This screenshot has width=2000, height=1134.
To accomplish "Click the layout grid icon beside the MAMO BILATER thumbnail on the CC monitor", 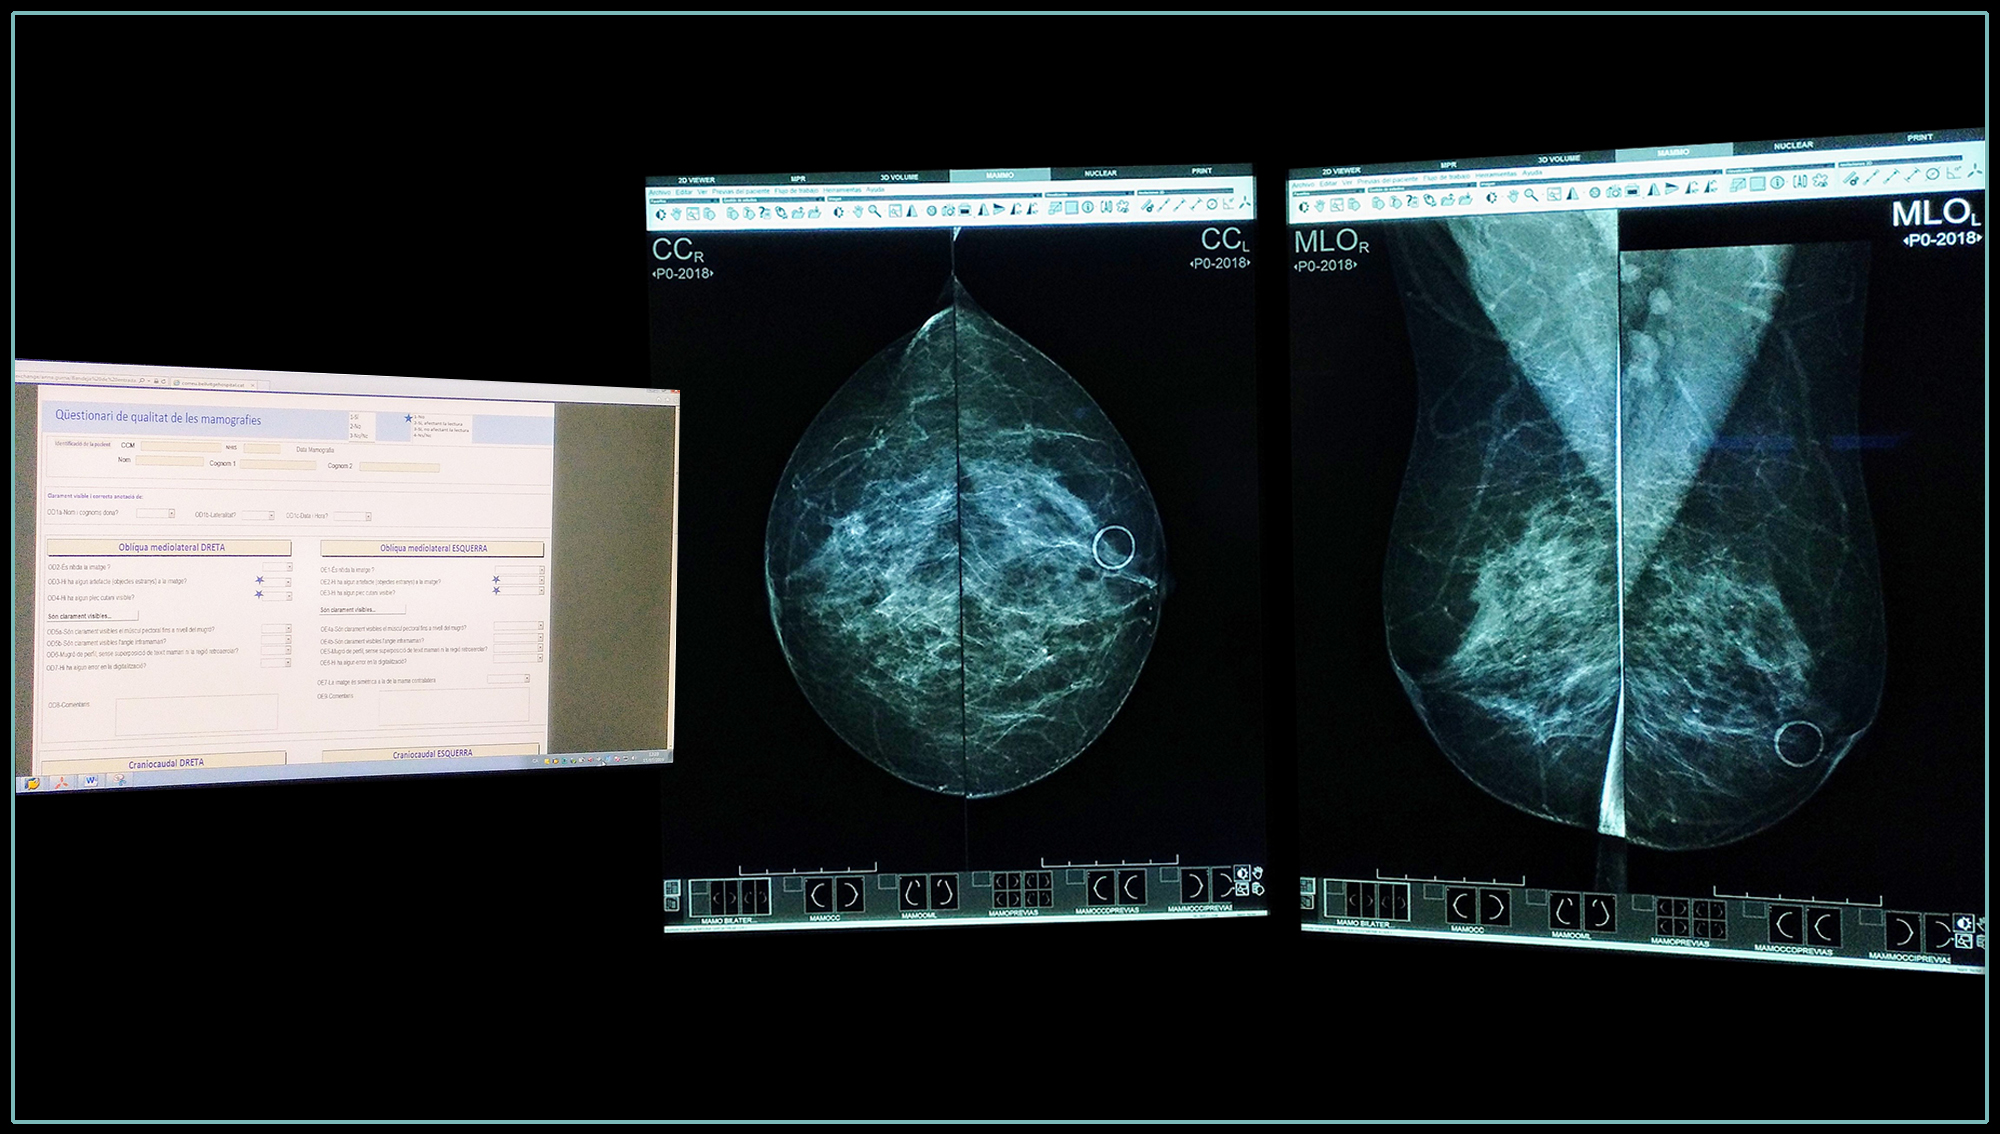I will coord(672,887).
